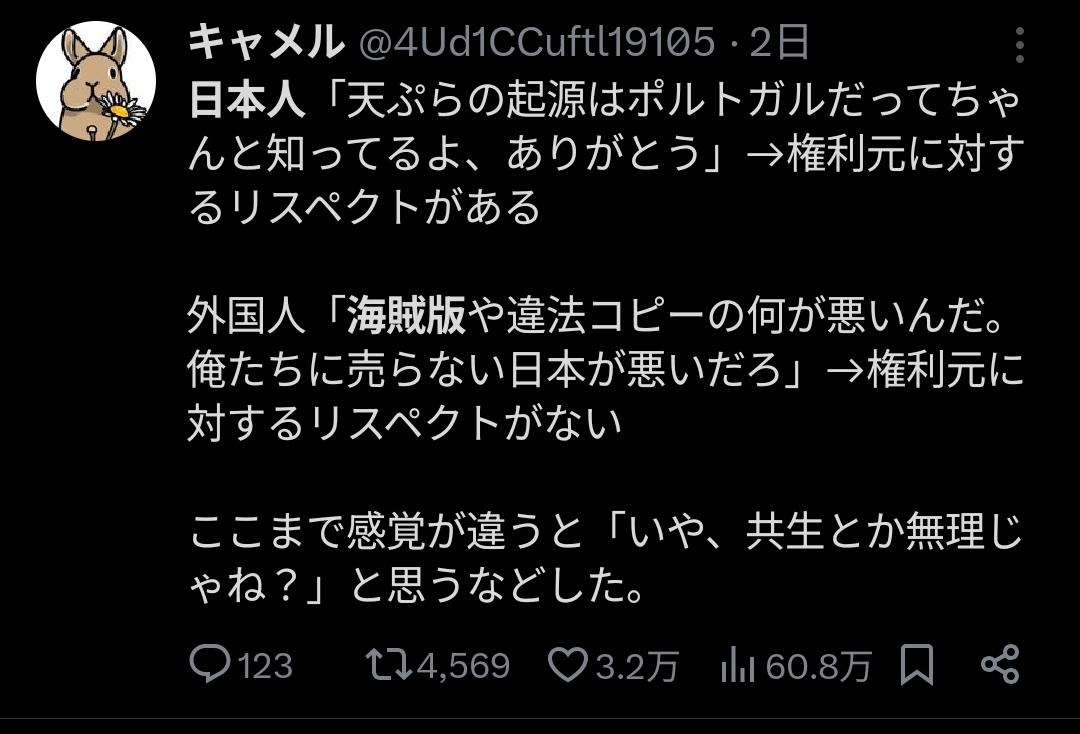
Task: Like the tweet with the heart icon
Action: point(568,665)
